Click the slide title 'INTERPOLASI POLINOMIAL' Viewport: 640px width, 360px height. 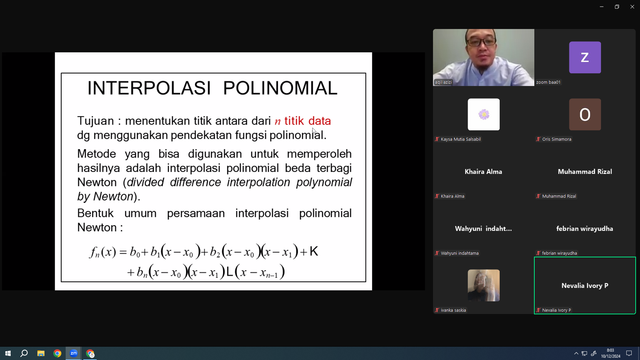(x=213, y=88)
